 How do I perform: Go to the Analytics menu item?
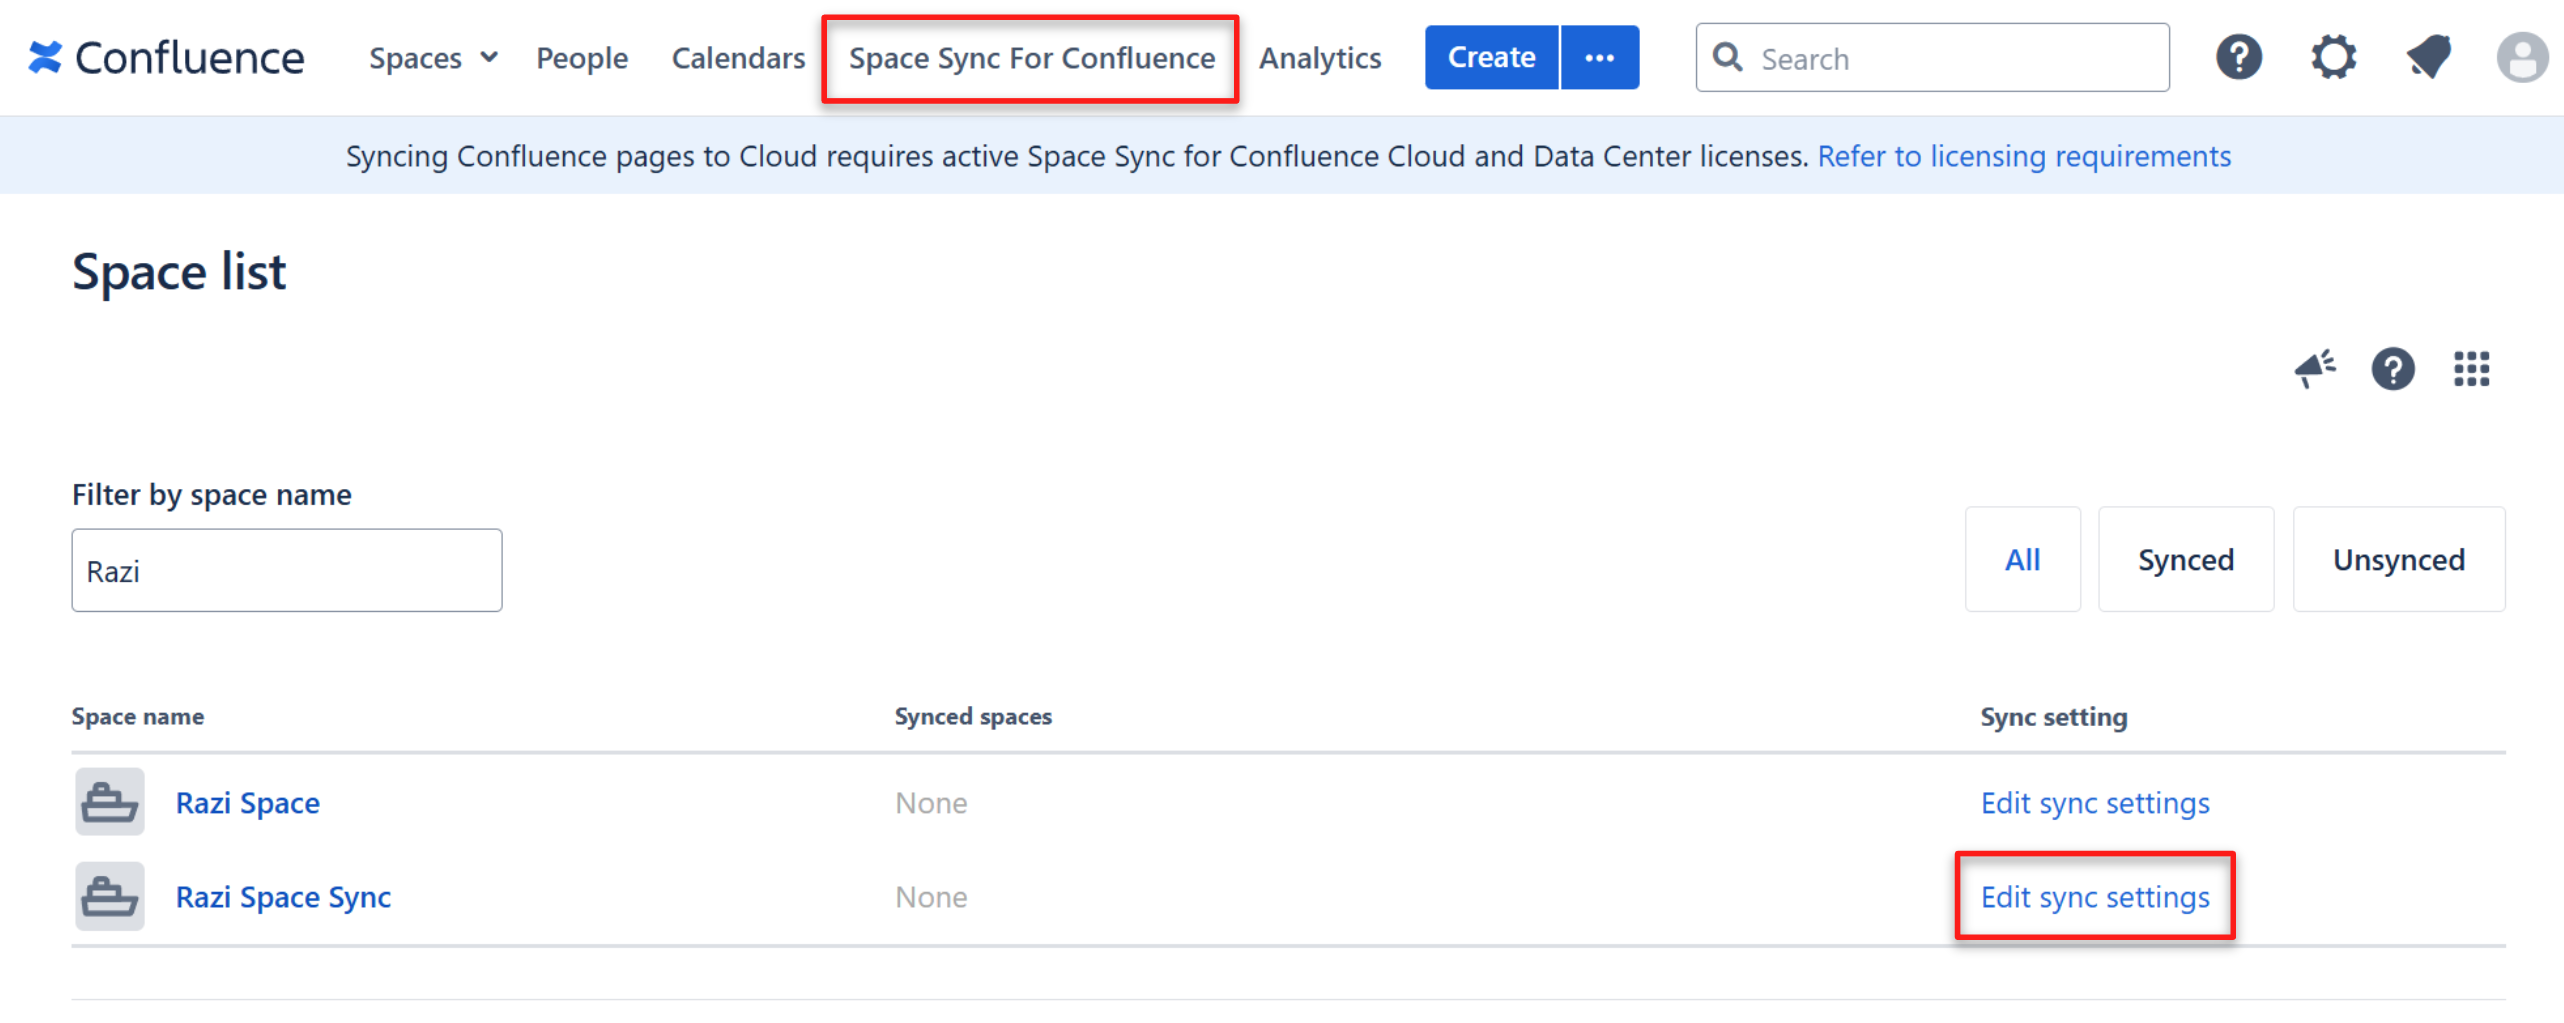tap(1319, 58)
